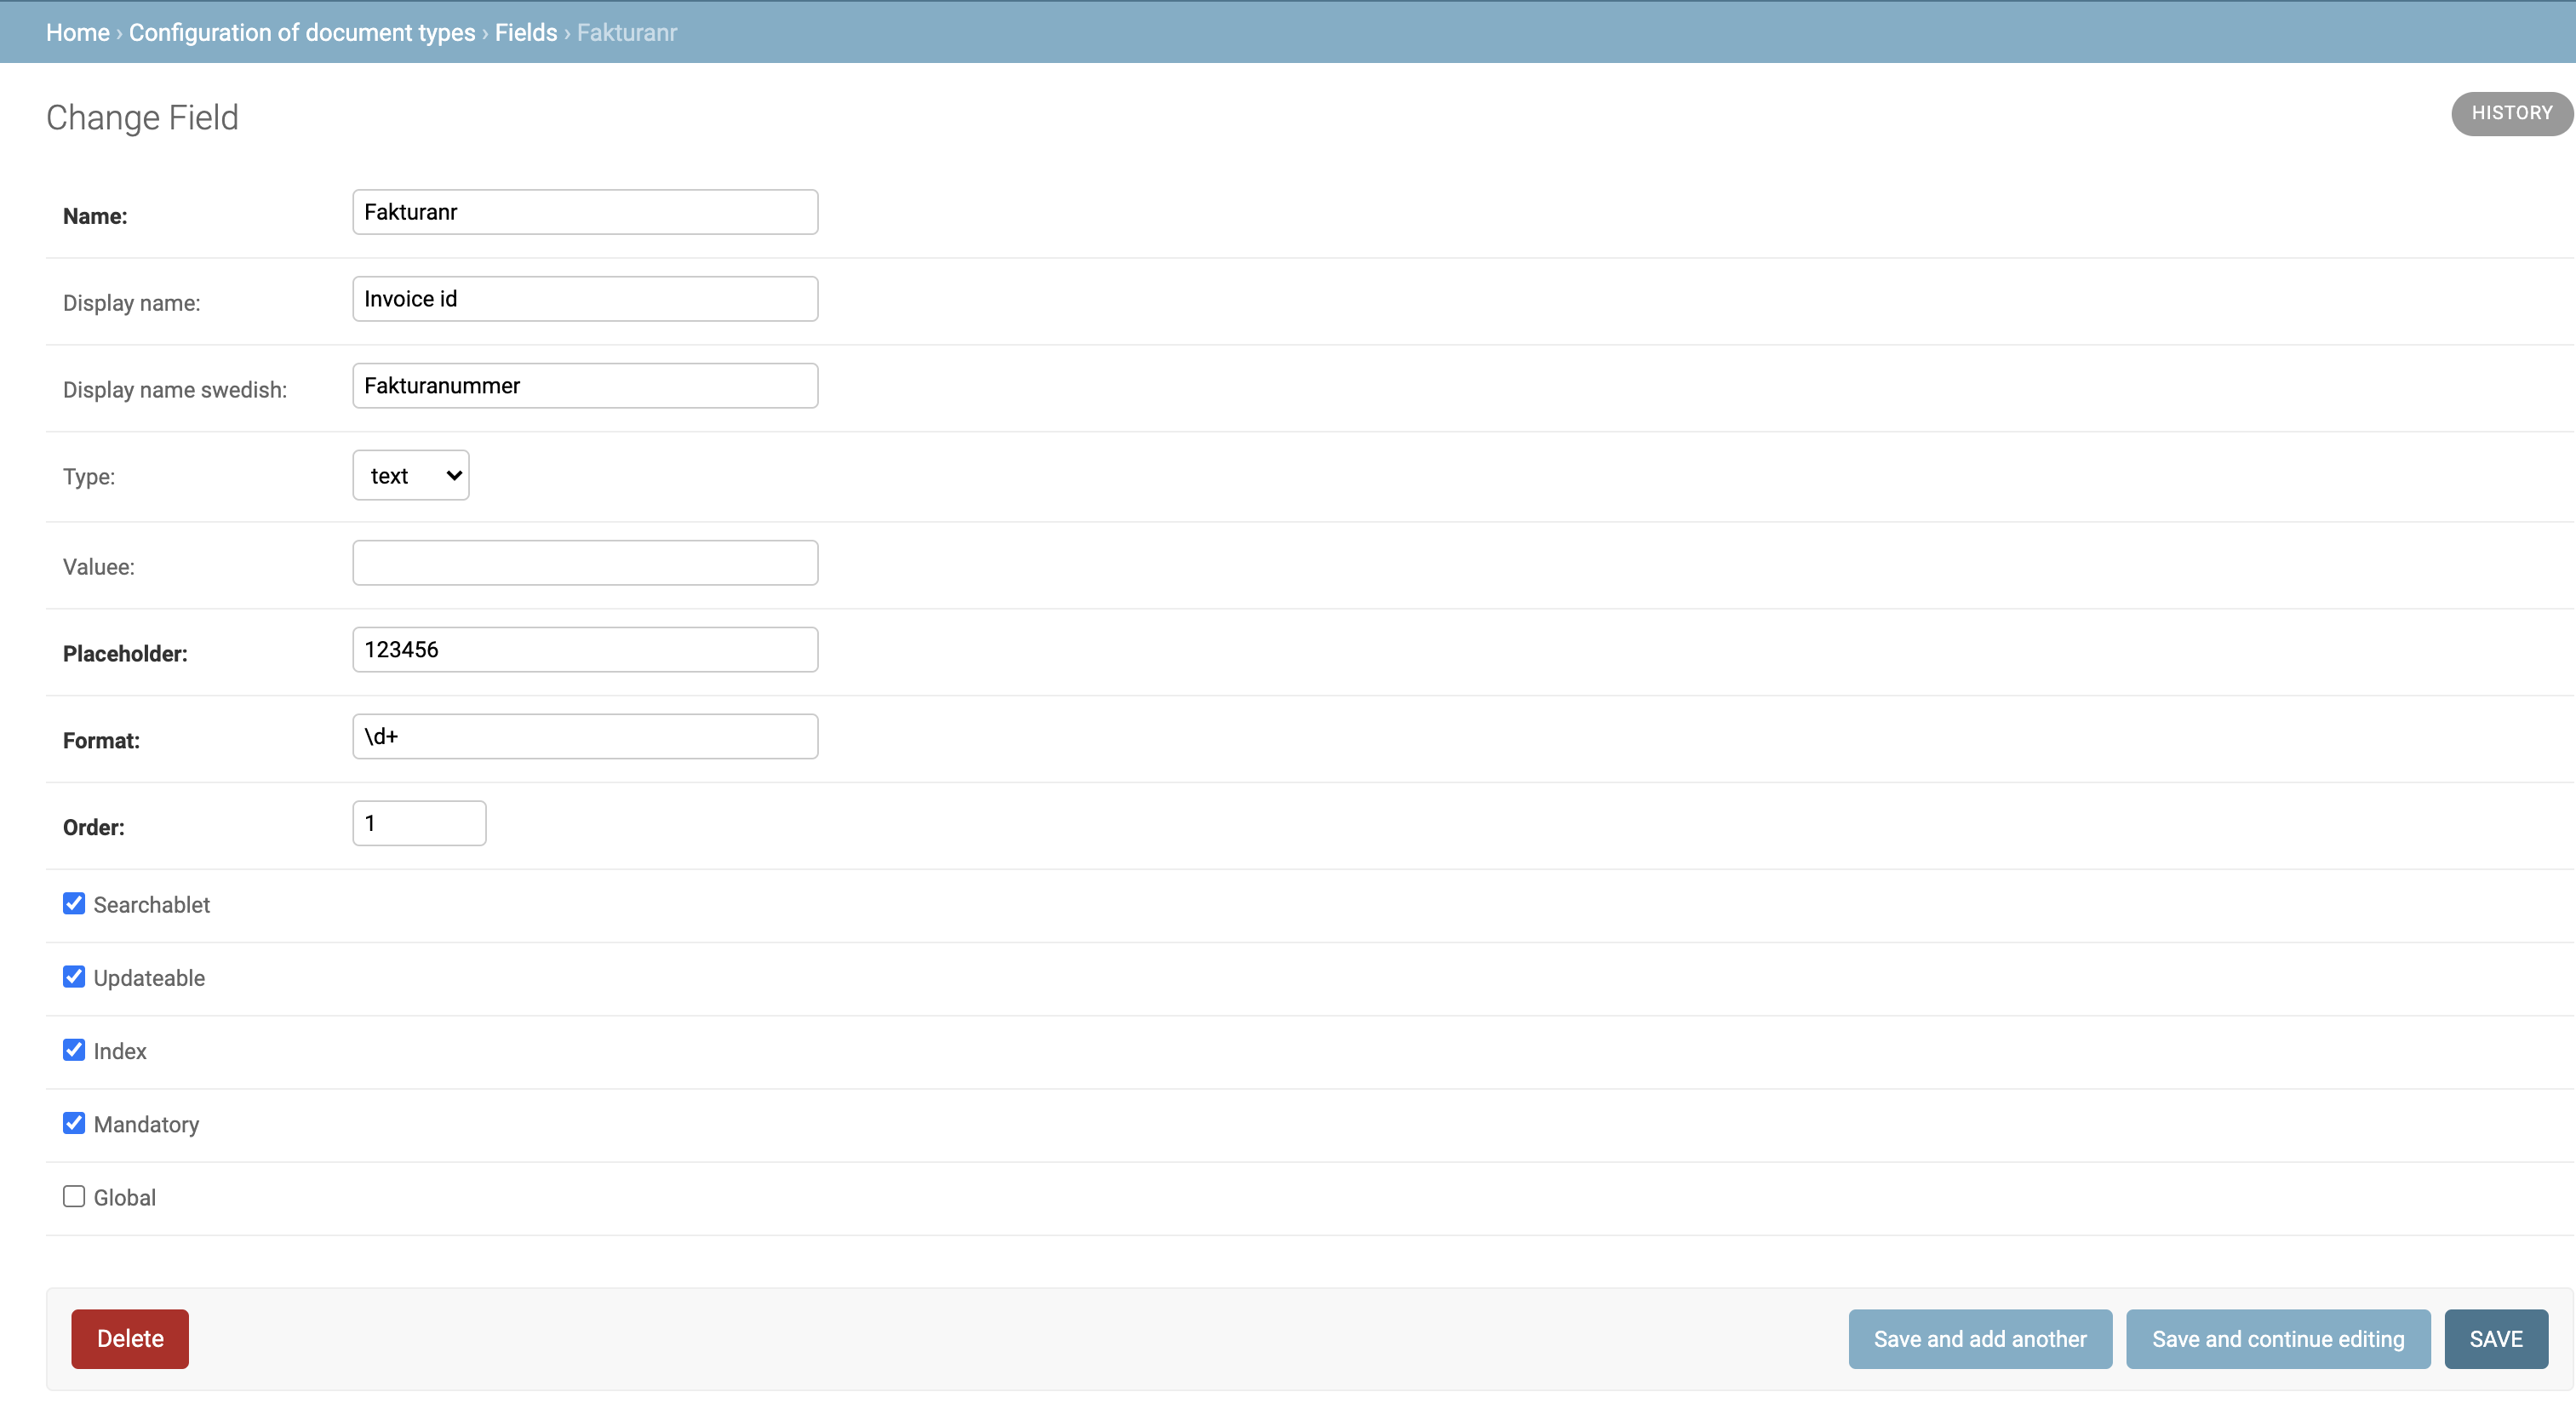Select the Display name swedish field
The width and height of the screenshot is (2576, 1415).
[585, 386]
